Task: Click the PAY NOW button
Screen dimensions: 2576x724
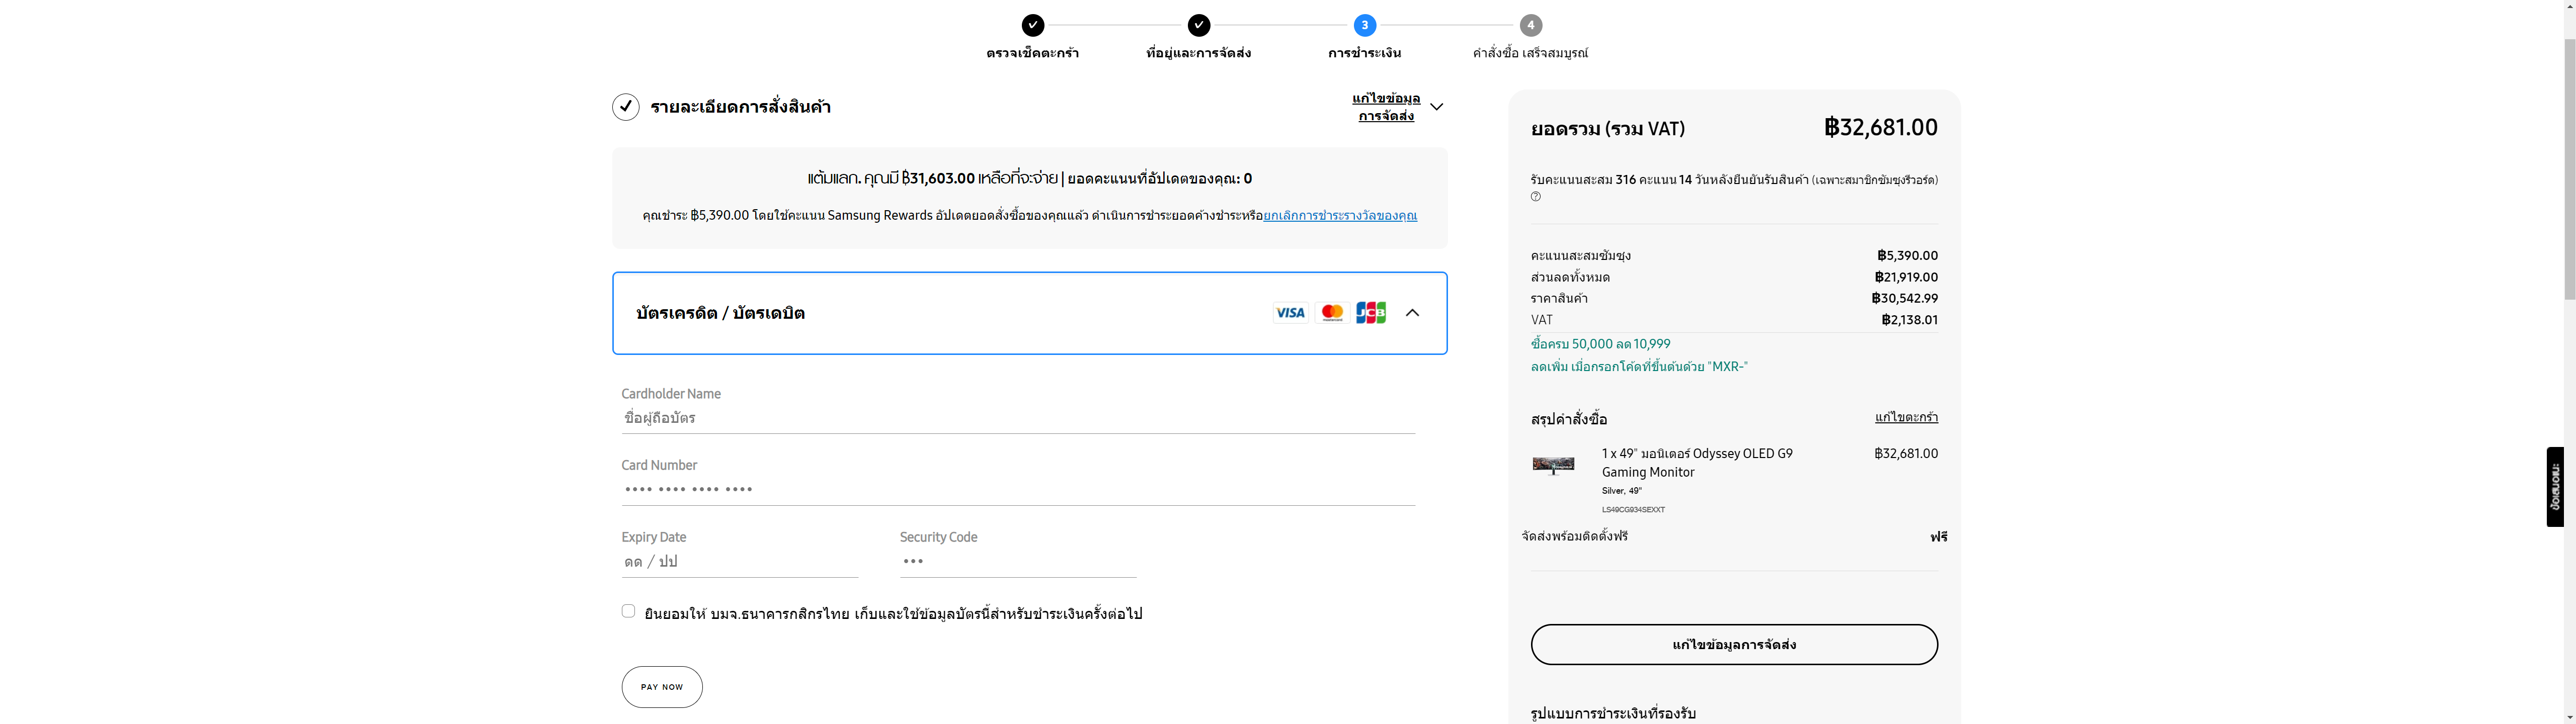Action: (x=662, y=687)
